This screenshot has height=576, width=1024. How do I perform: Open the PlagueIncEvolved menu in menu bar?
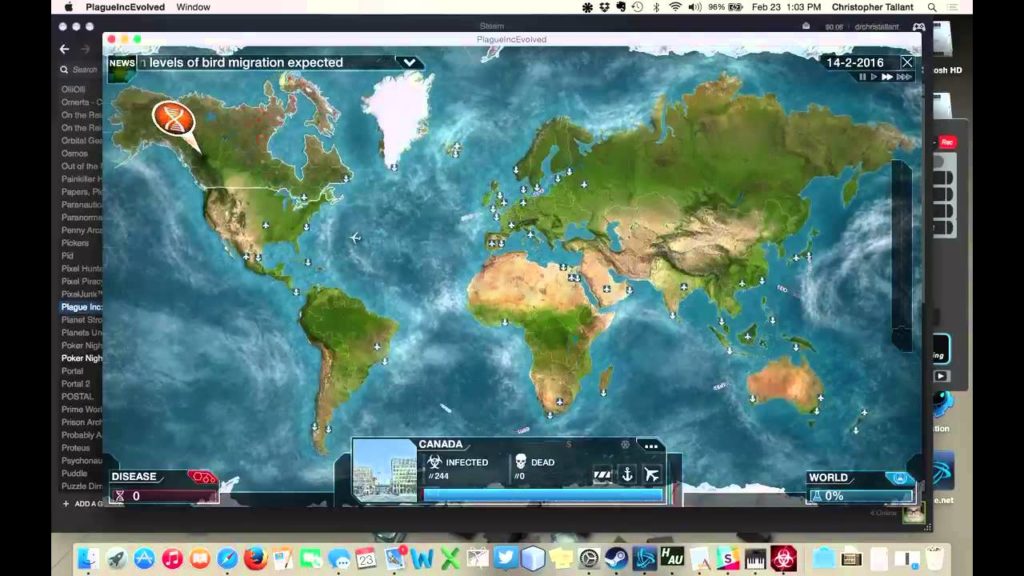[x=125, y=7]
